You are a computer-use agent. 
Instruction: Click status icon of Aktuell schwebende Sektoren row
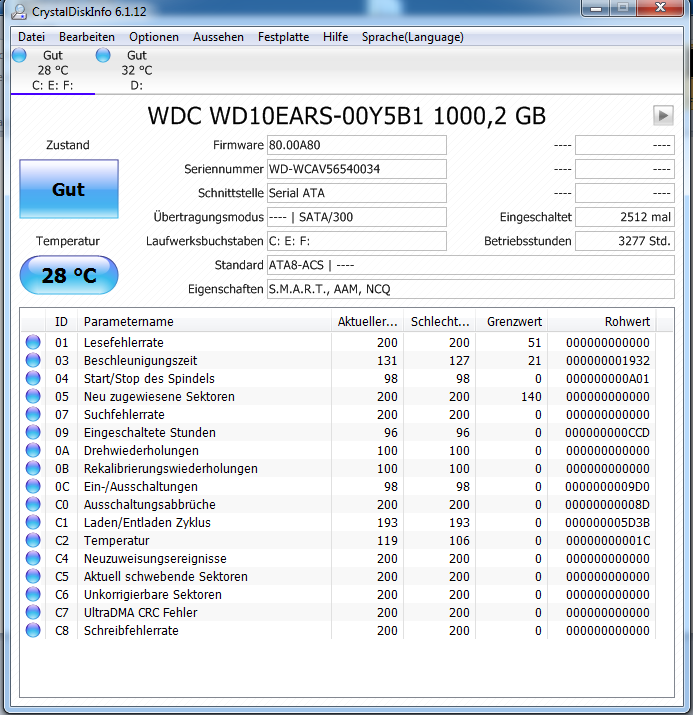pyautogui.click(x=33, y=576)
